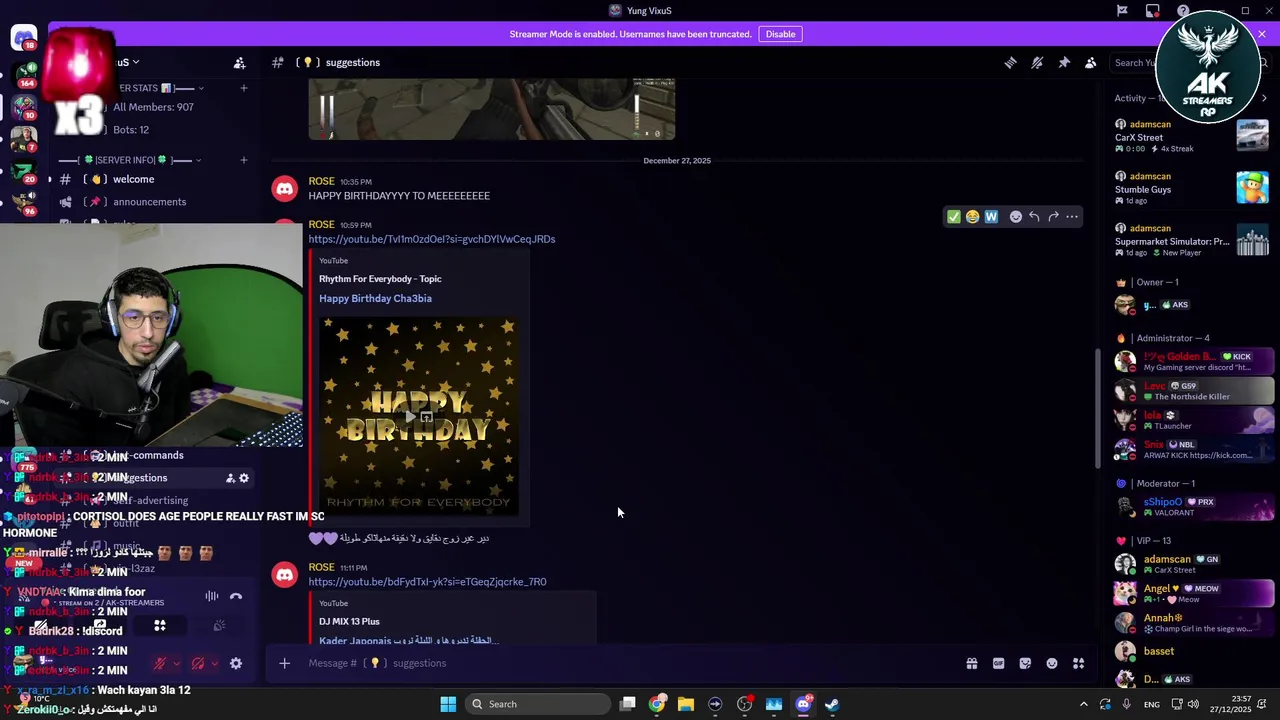Click Create Invite icon on suggestions channel
The width and height of the screenshot is (1280, 720).
[230, 478]
